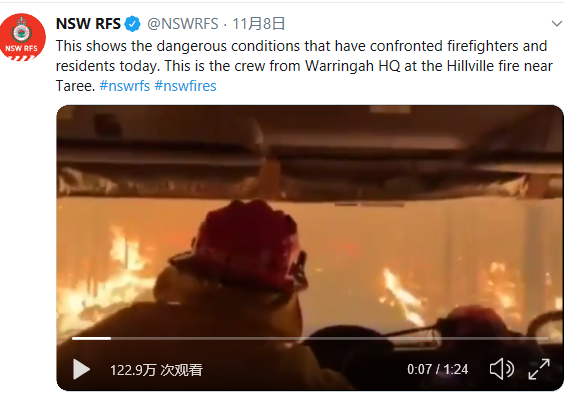Mute the video with the speaker icon
Screen dimensions: 565x402
[x=502, y=369]
